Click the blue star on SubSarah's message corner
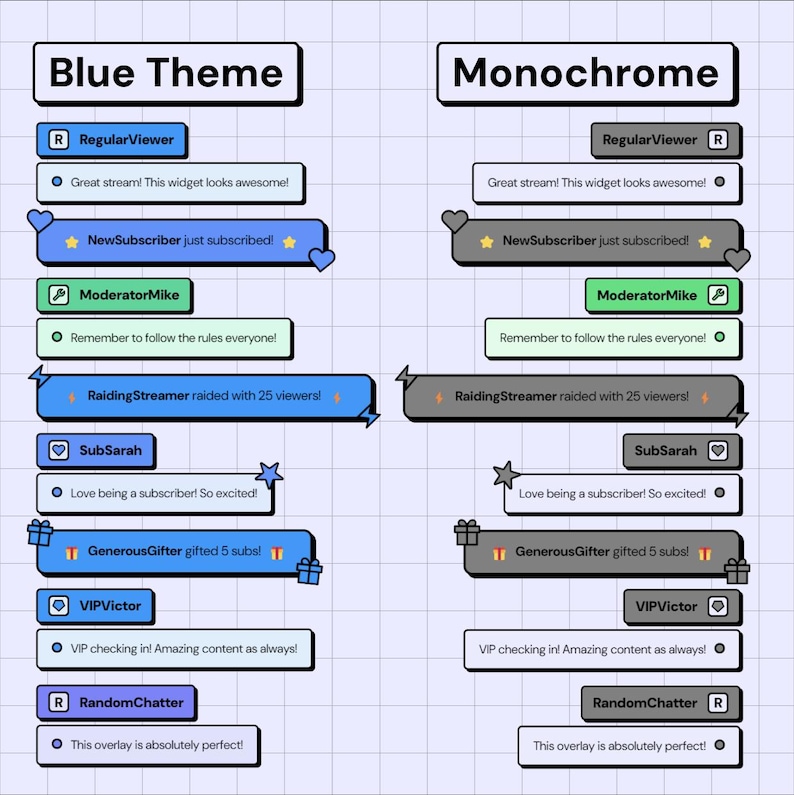This screenshot has height=795, width=794. 269,475
